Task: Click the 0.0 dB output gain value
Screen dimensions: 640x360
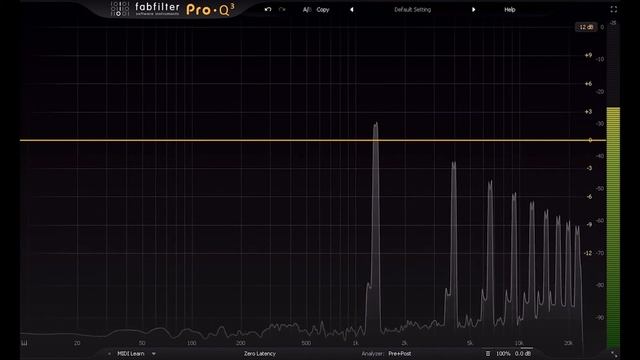Action: pos(523,353)
